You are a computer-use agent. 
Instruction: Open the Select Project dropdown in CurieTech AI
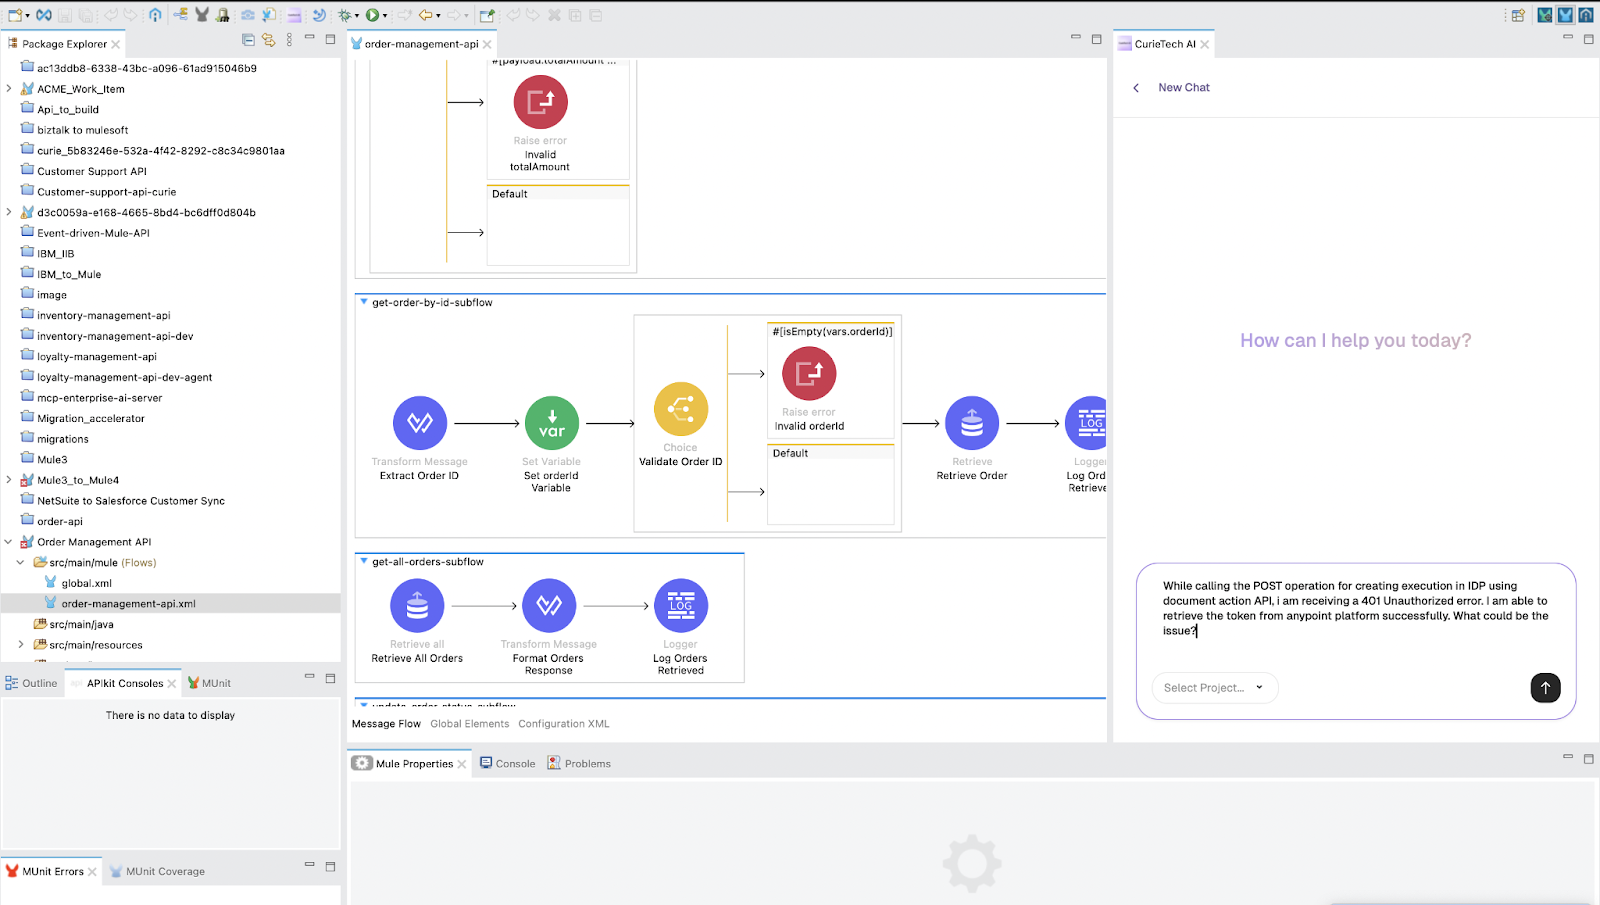pos(1213,688)
